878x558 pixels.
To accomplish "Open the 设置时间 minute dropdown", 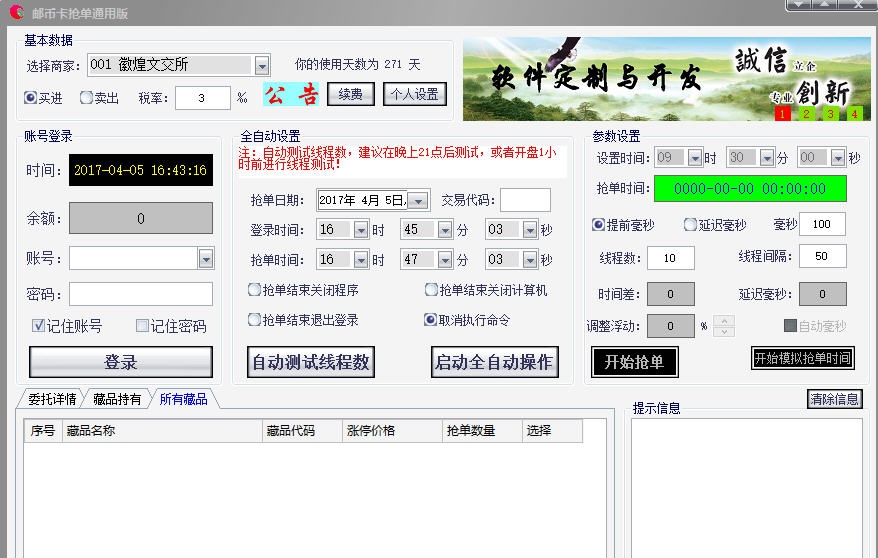I will point(767,158).
